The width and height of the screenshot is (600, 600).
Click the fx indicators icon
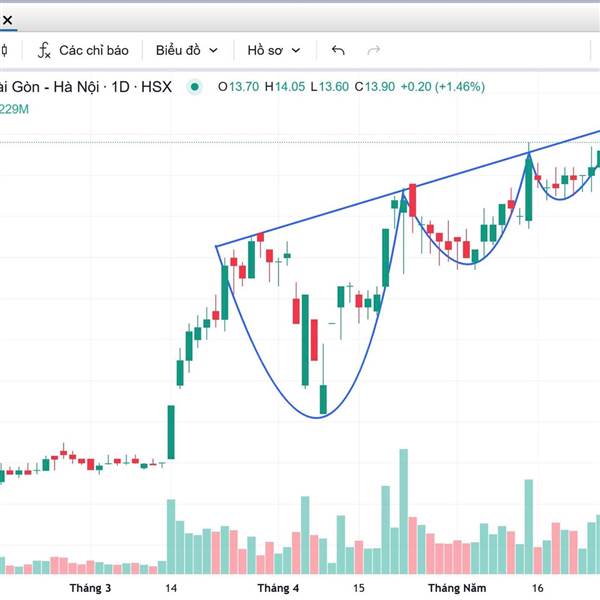click(x=44, y=51)
